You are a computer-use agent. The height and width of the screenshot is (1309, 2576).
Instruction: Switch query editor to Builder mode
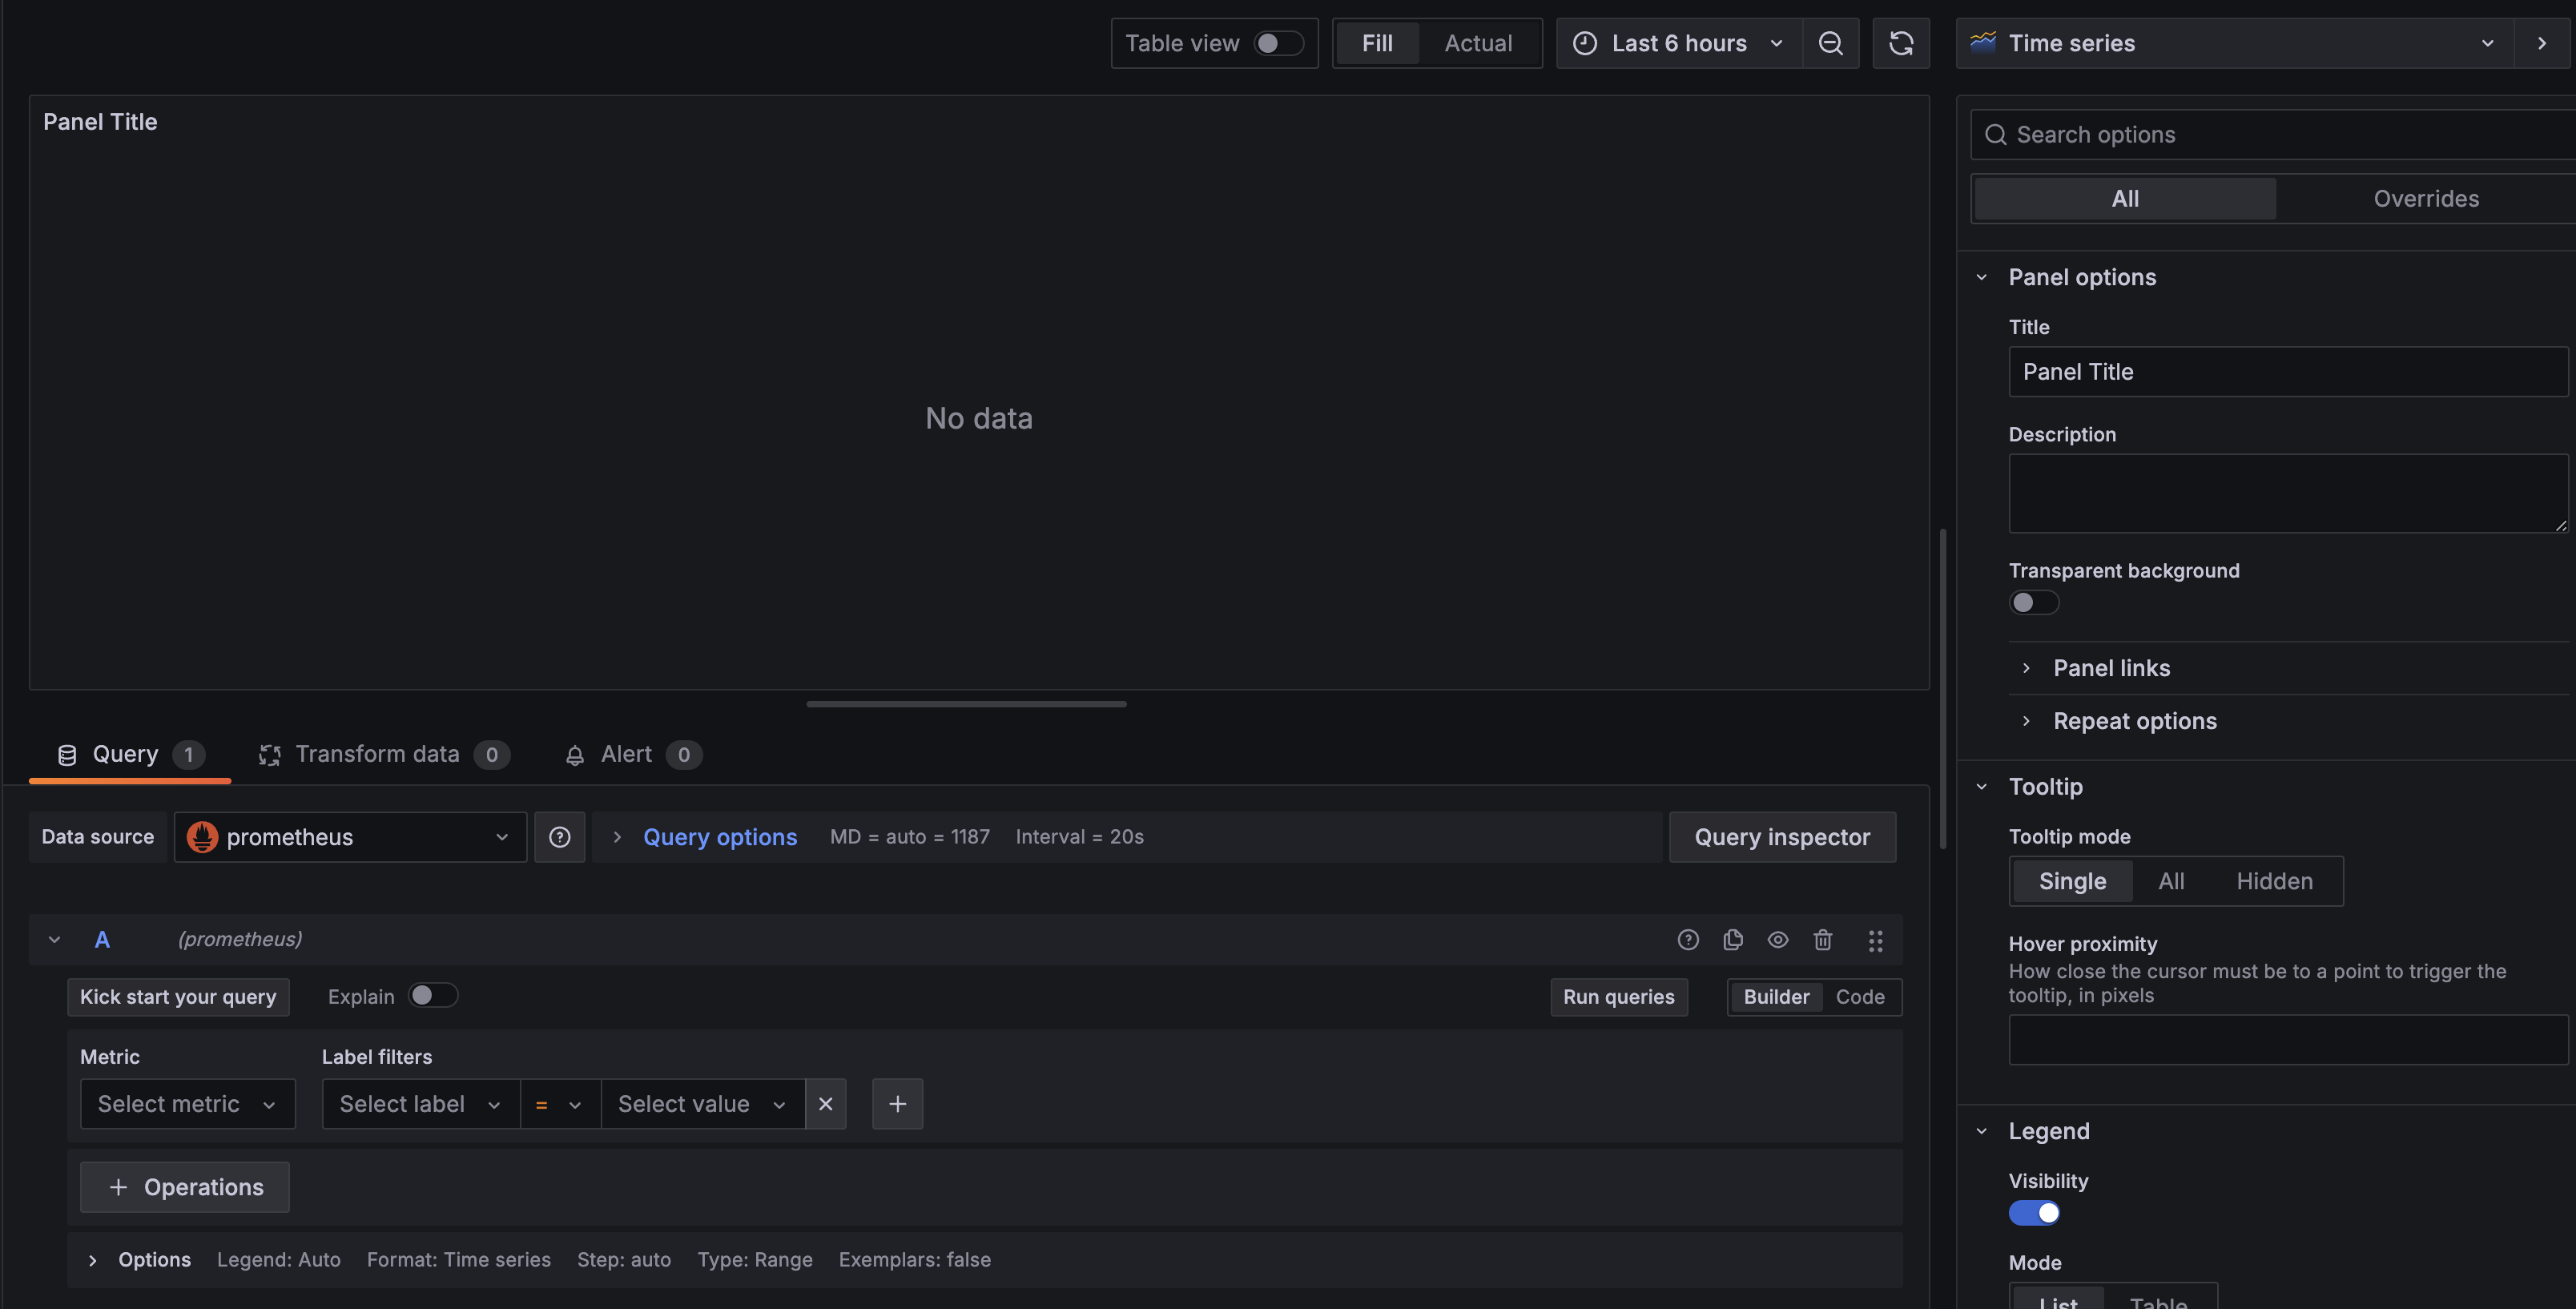(1776, 997)
